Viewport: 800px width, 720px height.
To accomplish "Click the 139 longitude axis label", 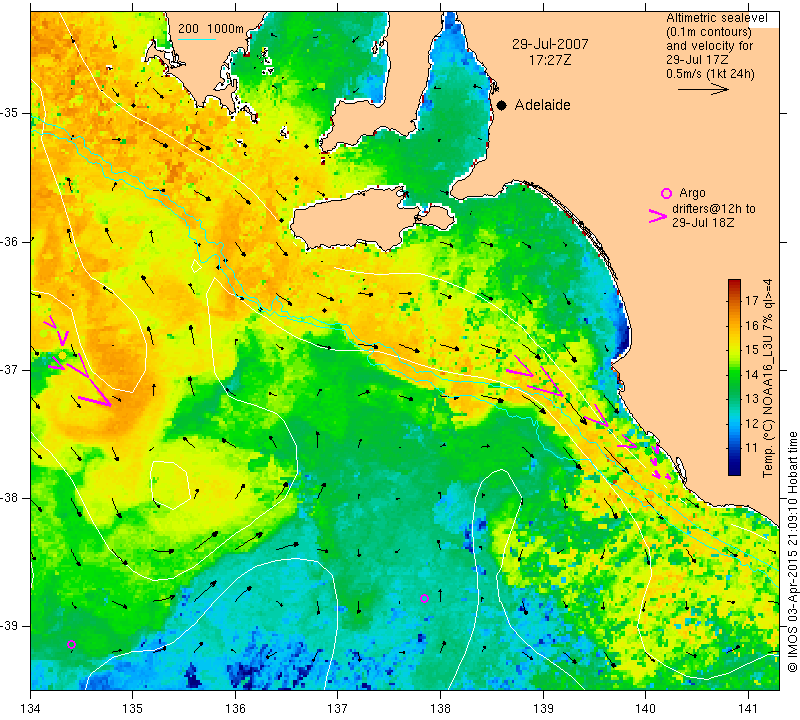I will pos(543,709).
